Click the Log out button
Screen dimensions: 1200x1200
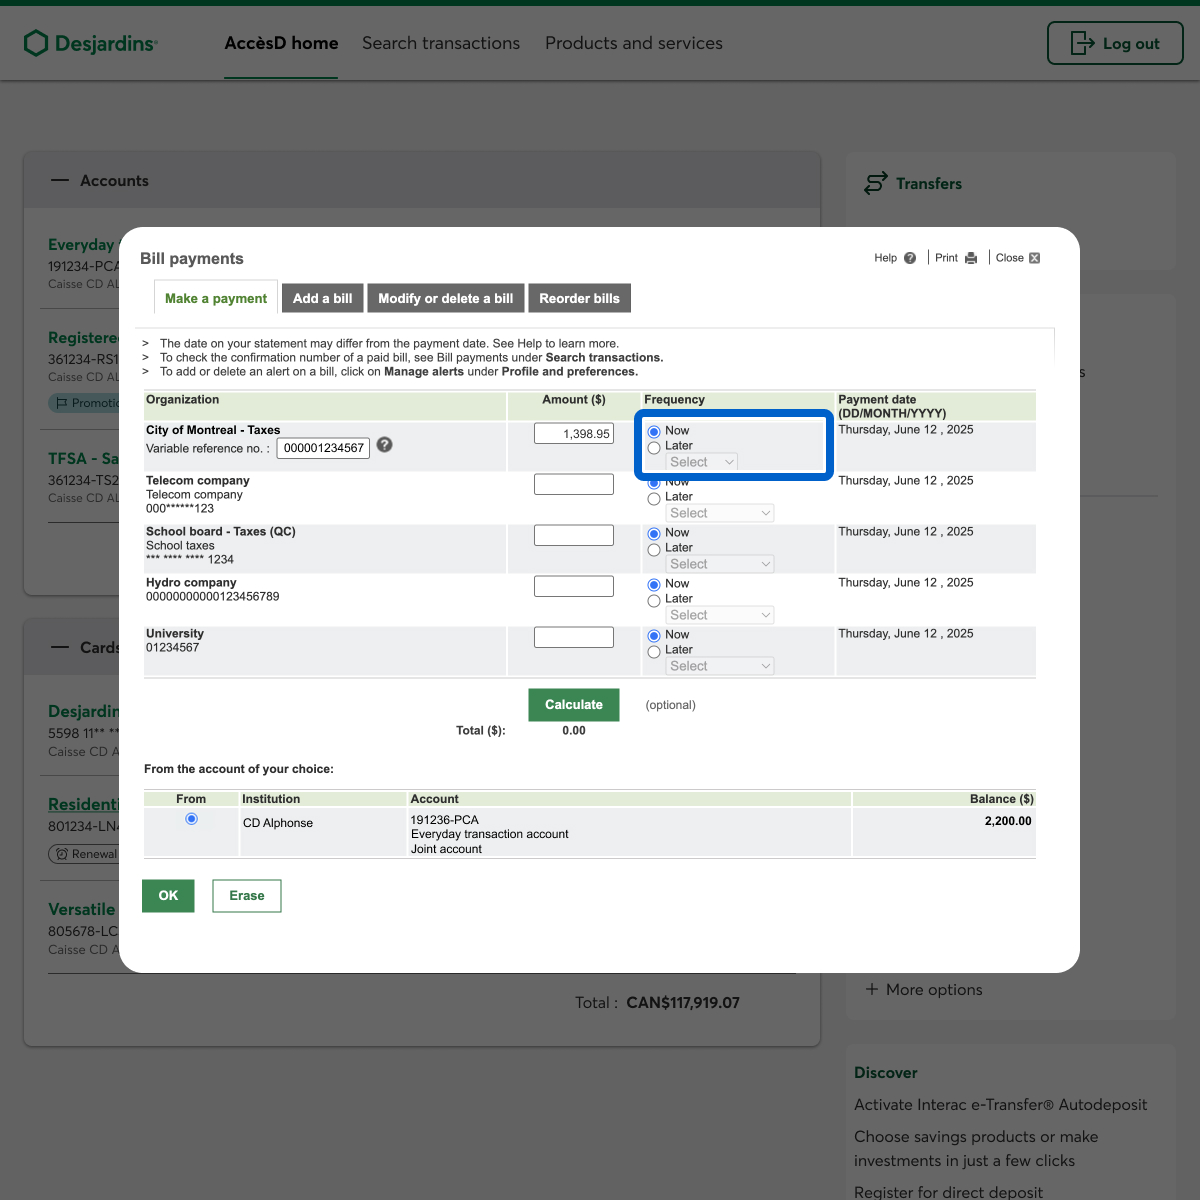pos(1115,43)
